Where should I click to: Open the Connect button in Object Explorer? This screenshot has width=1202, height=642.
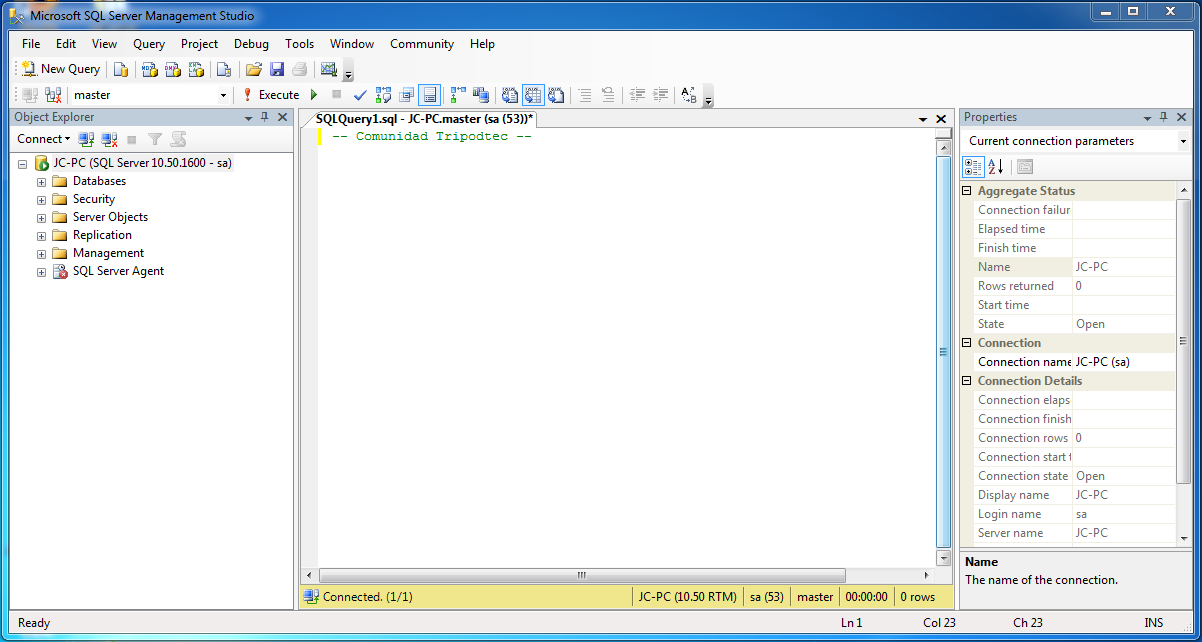[43, 139]
